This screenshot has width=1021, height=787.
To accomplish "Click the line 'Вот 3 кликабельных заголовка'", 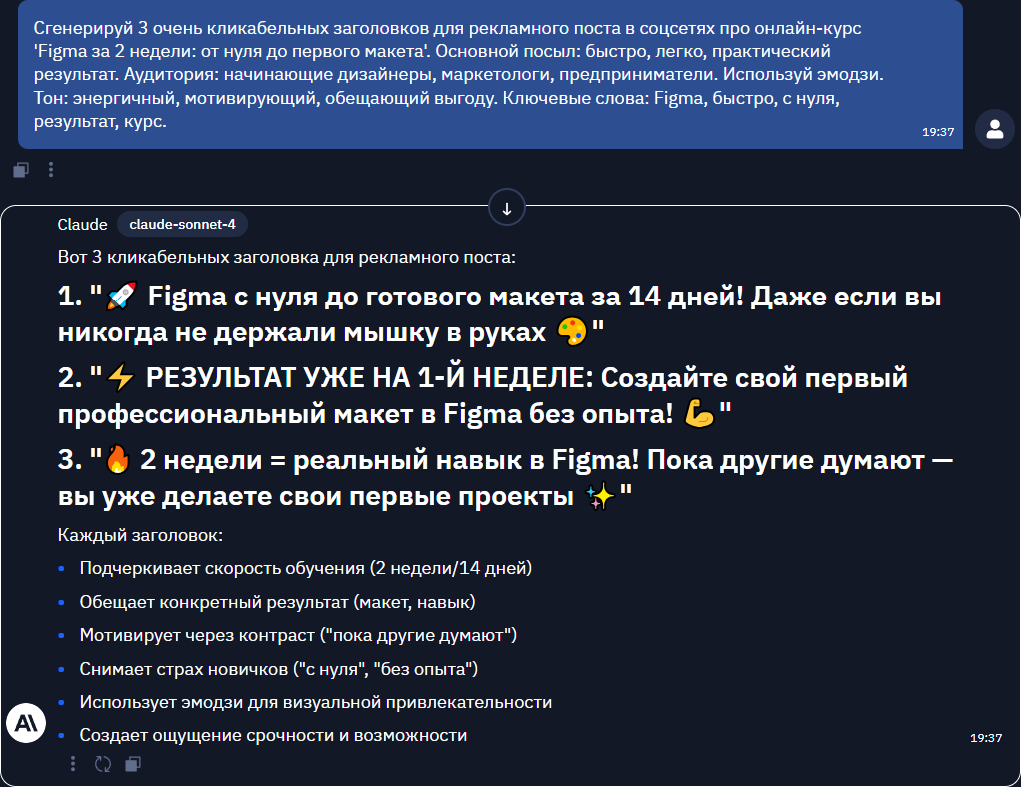I will (287, 258).
